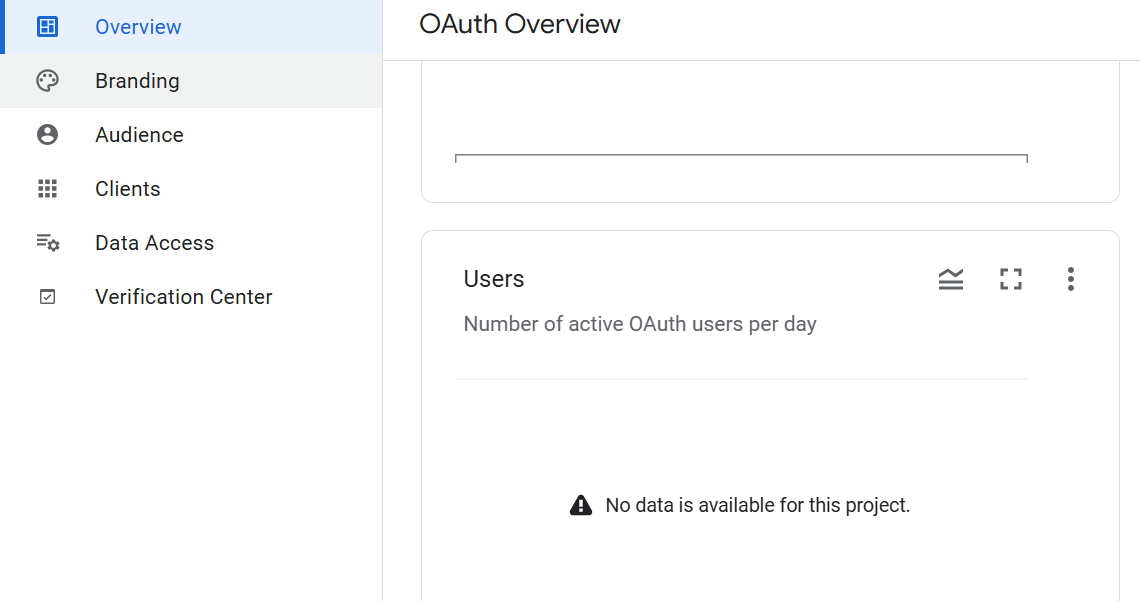
Task: Click the Audience person icon
Action: (47, 135)
